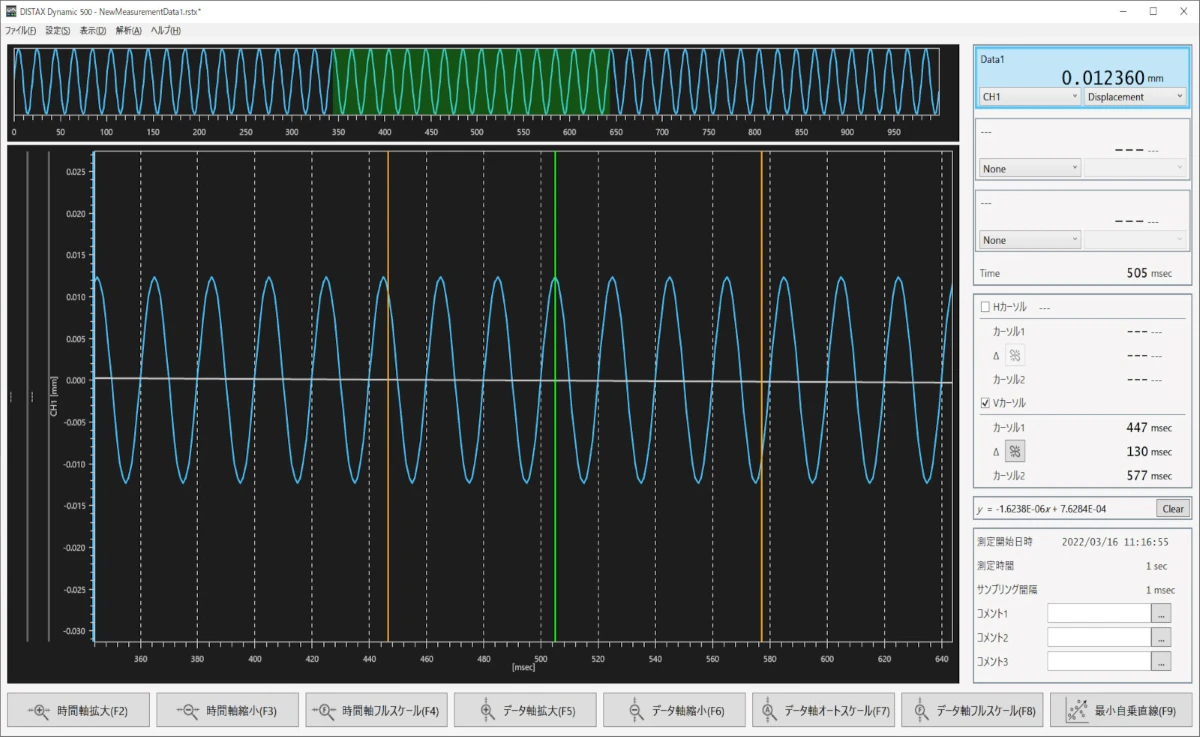Click the コメント1 input field
Screen dimensions: 1200x737
point(1098,613)
